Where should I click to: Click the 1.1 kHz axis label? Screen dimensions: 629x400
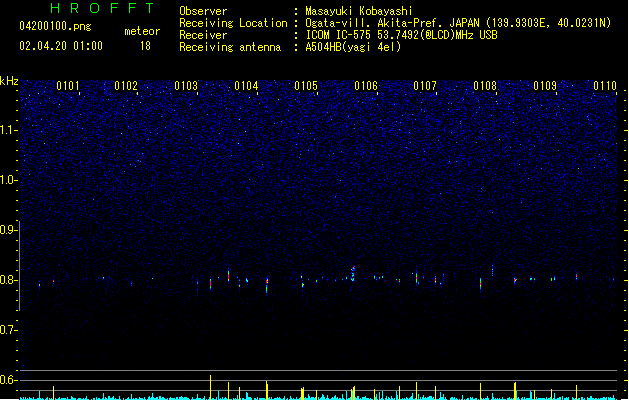pyautogui.click(x=8, y=130)
